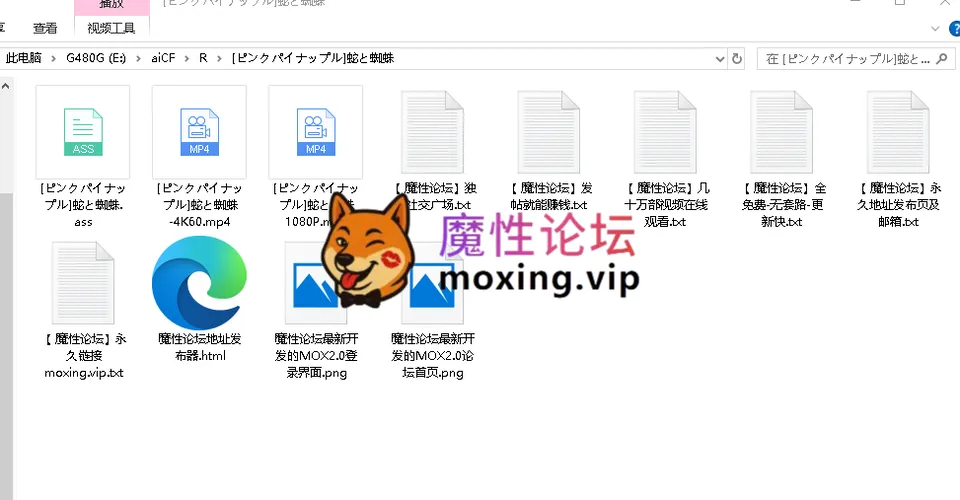This screenshot has height=500, width=960.
Task: Select the 永久地址发布页及邮箱.txt file icon
Action: (898, 132)
